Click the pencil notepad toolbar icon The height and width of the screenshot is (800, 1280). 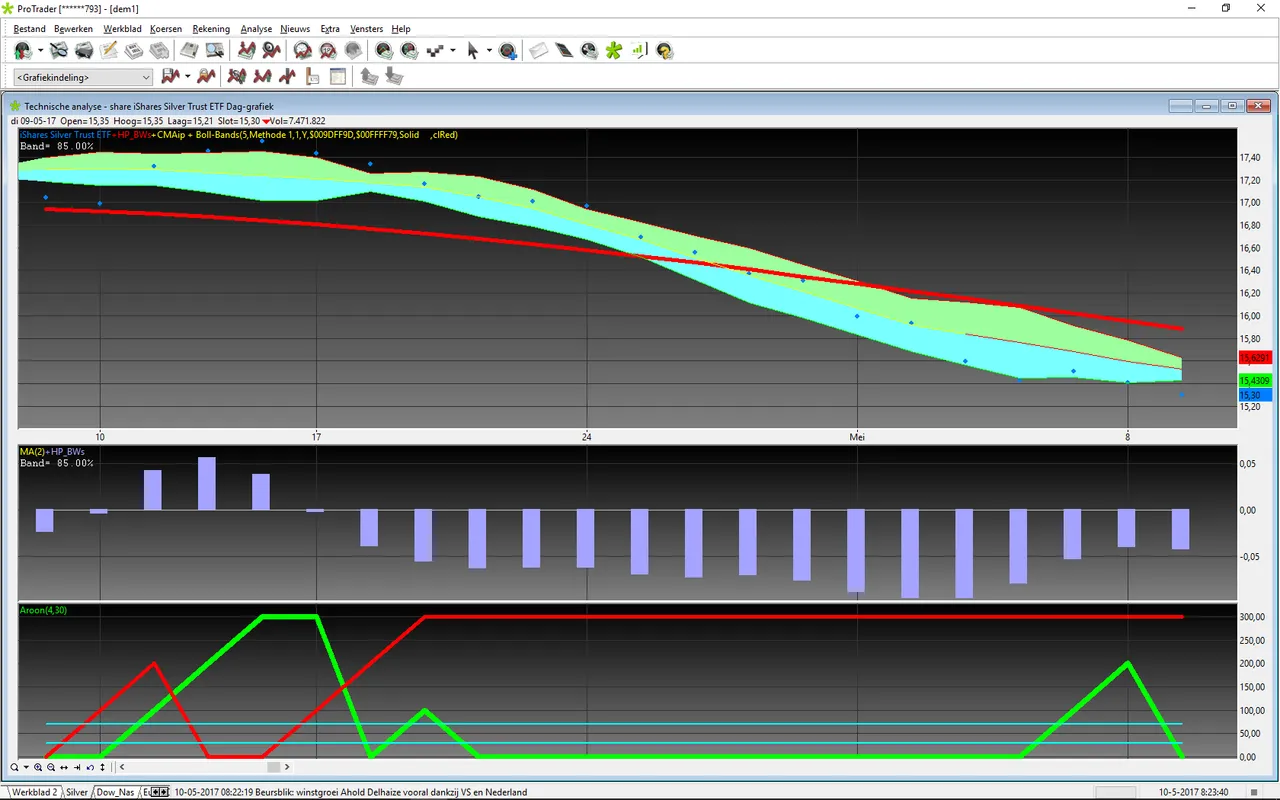(x=109, y=50)
